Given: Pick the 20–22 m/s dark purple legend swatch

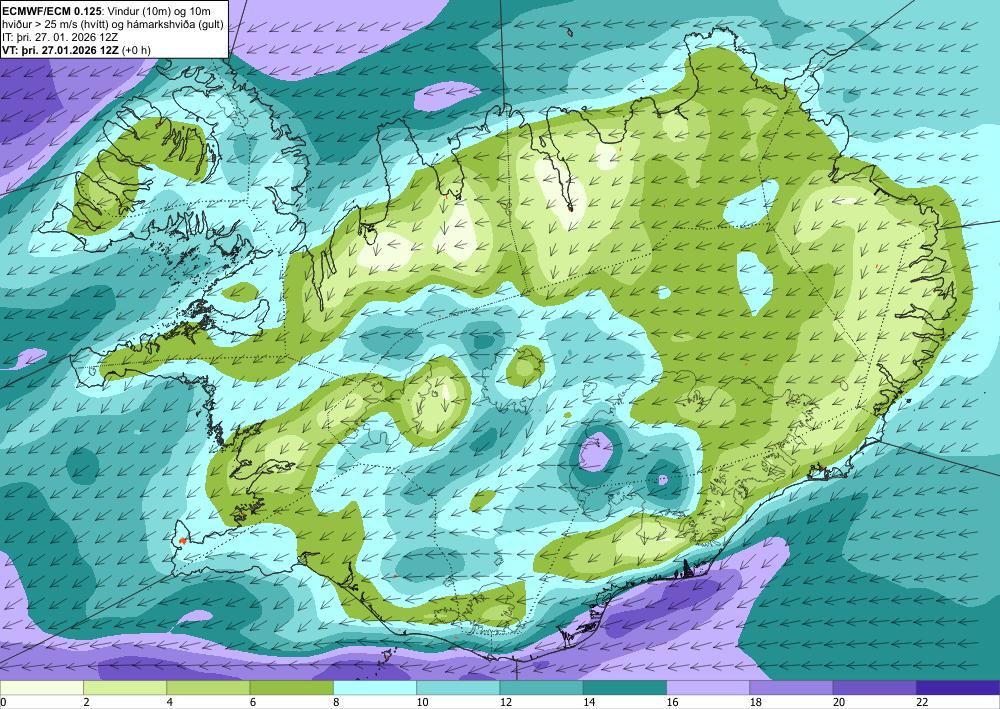Looking at the screenshot, I should tap(874, 688).
